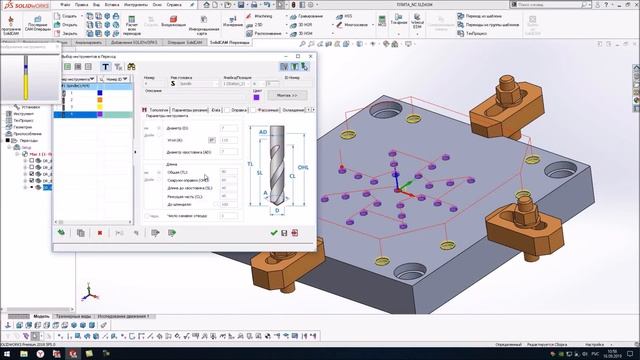This screenshot has height=360, width=640.
Task: Open the Номер ID column dropdown
Action: tap(125, 79)
